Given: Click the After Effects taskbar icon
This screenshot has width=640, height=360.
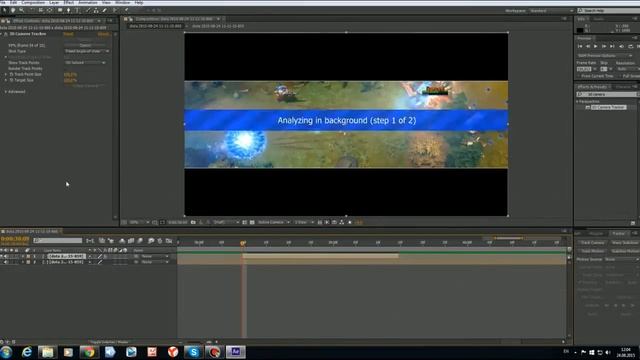Looking at the screenshot, I should click(x=236, y=352).
